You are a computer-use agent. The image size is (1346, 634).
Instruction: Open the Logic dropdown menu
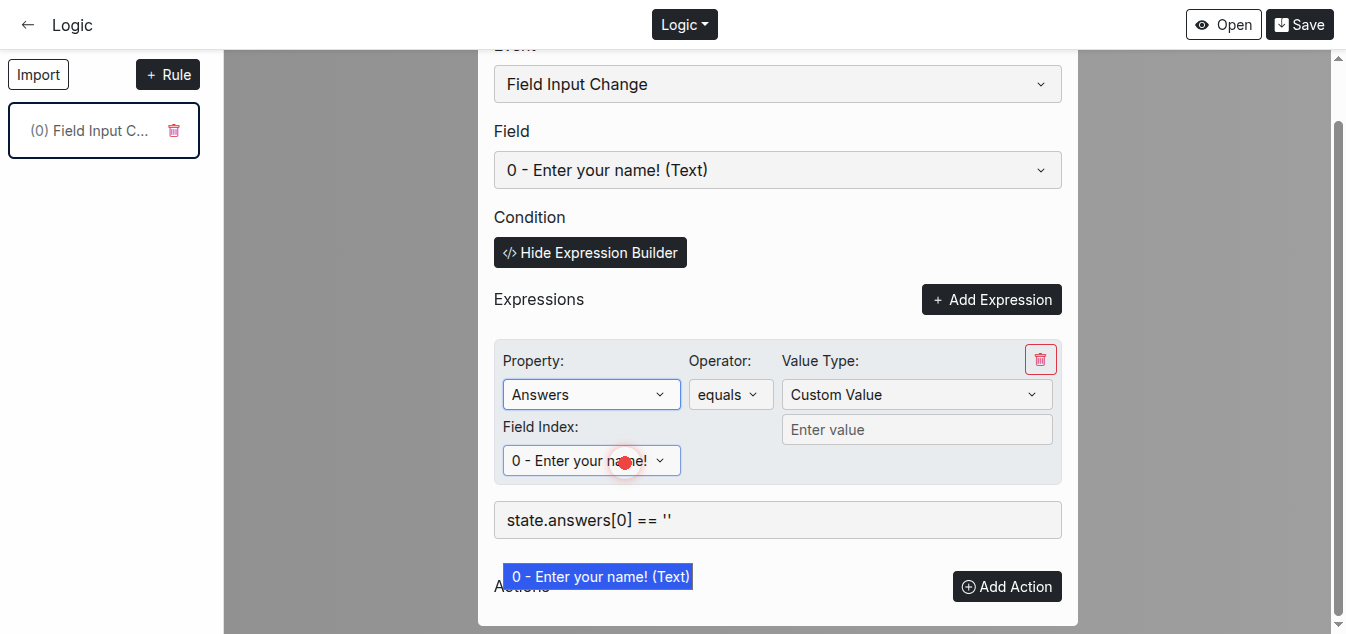tap(684, 25)
